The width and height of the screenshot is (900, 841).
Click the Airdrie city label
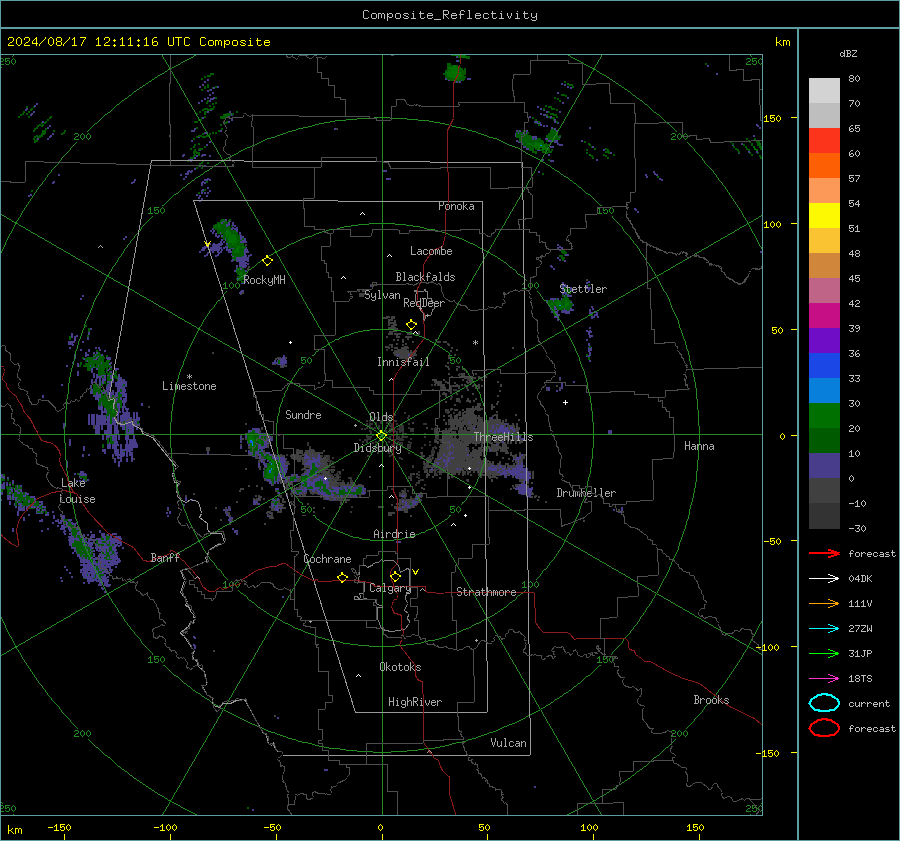(394, 534)
